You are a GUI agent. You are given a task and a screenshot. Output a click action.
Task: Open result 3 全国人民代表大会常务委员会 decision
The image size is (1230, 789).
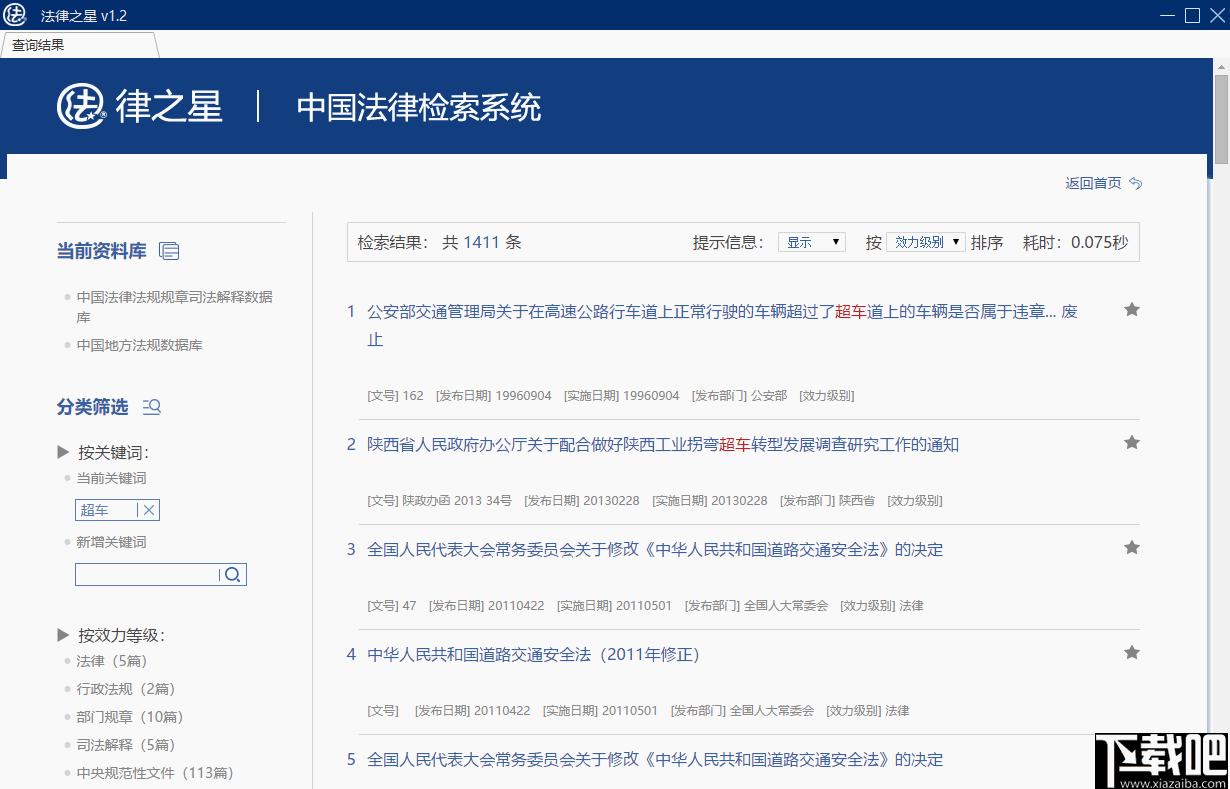click(655, 549)
